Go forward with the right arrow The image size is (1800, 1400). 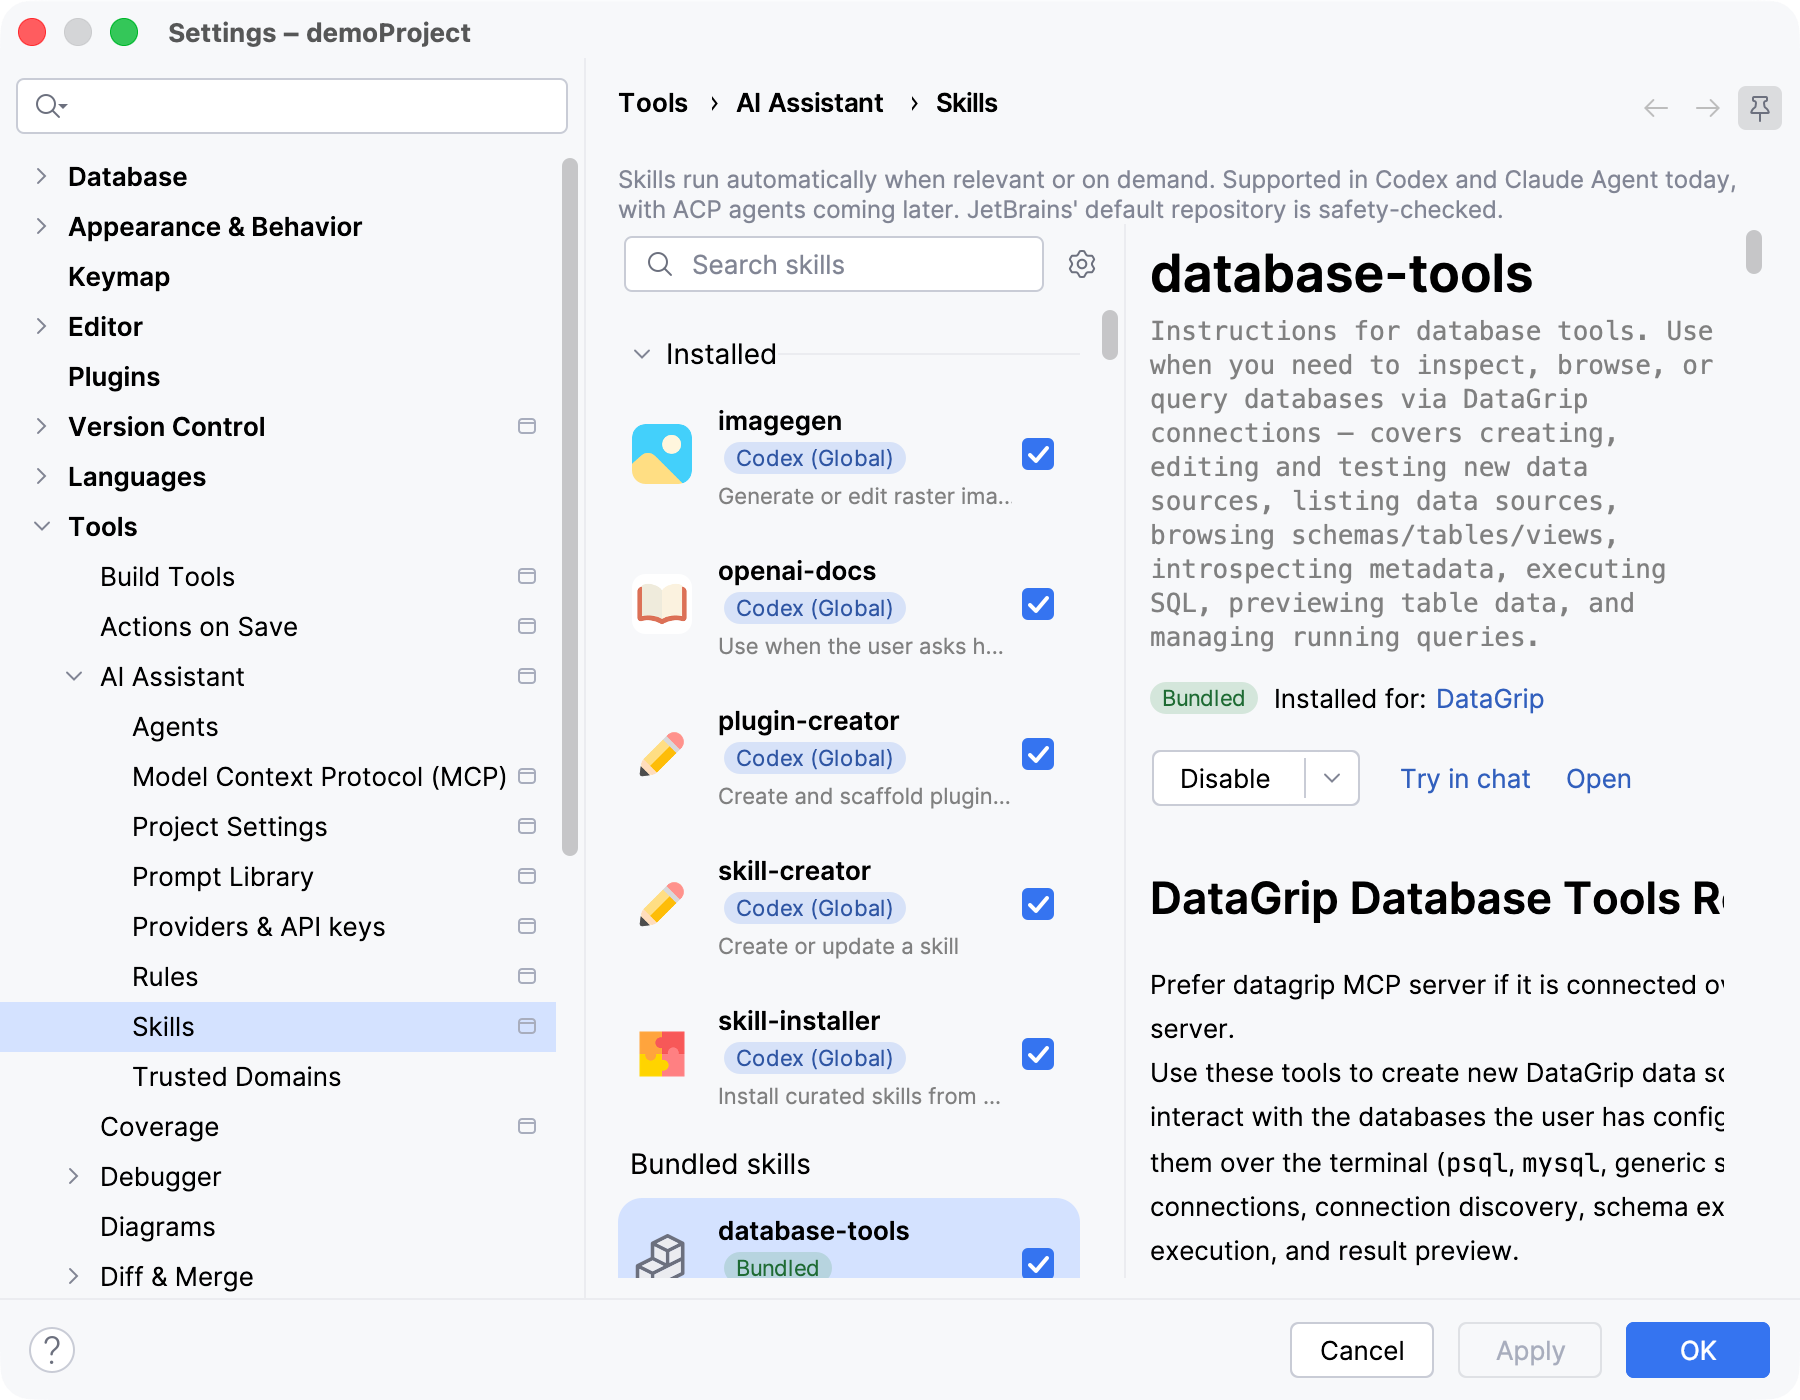pyautogui.click(x=1708, y=108)
